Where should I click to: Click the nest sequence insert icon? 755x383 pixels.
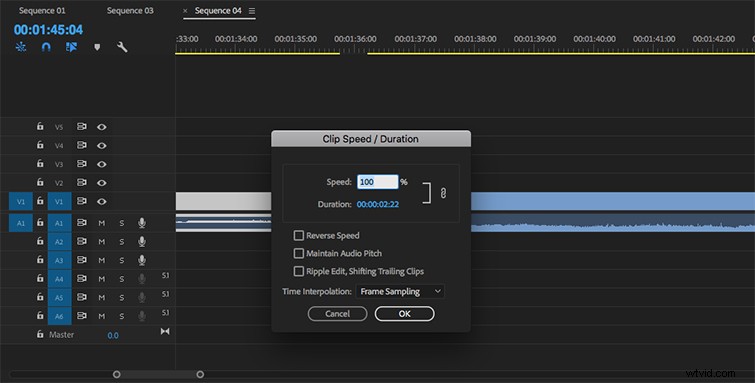click(21, 47)
